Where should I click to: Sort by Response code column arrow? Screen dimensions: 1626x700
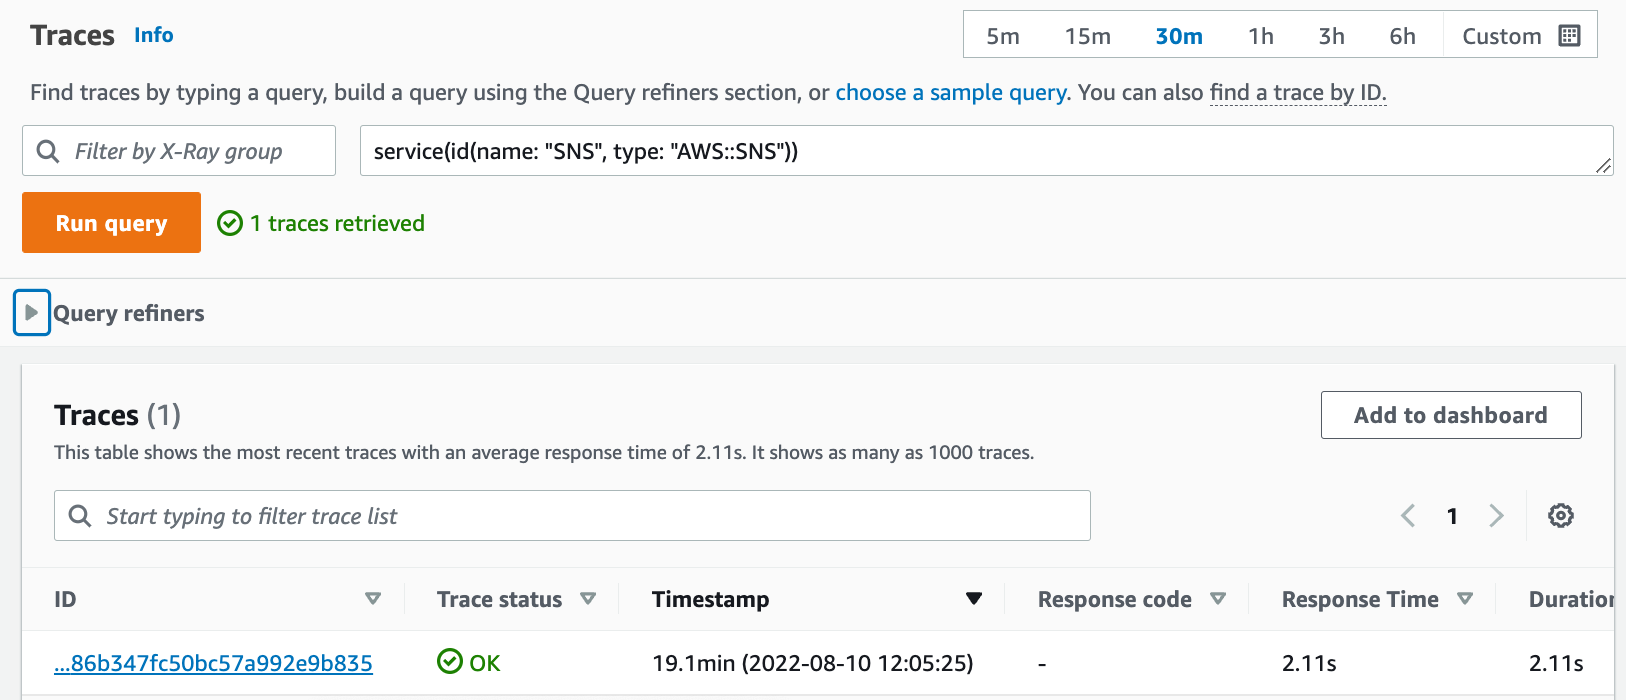coord(1218,599)
